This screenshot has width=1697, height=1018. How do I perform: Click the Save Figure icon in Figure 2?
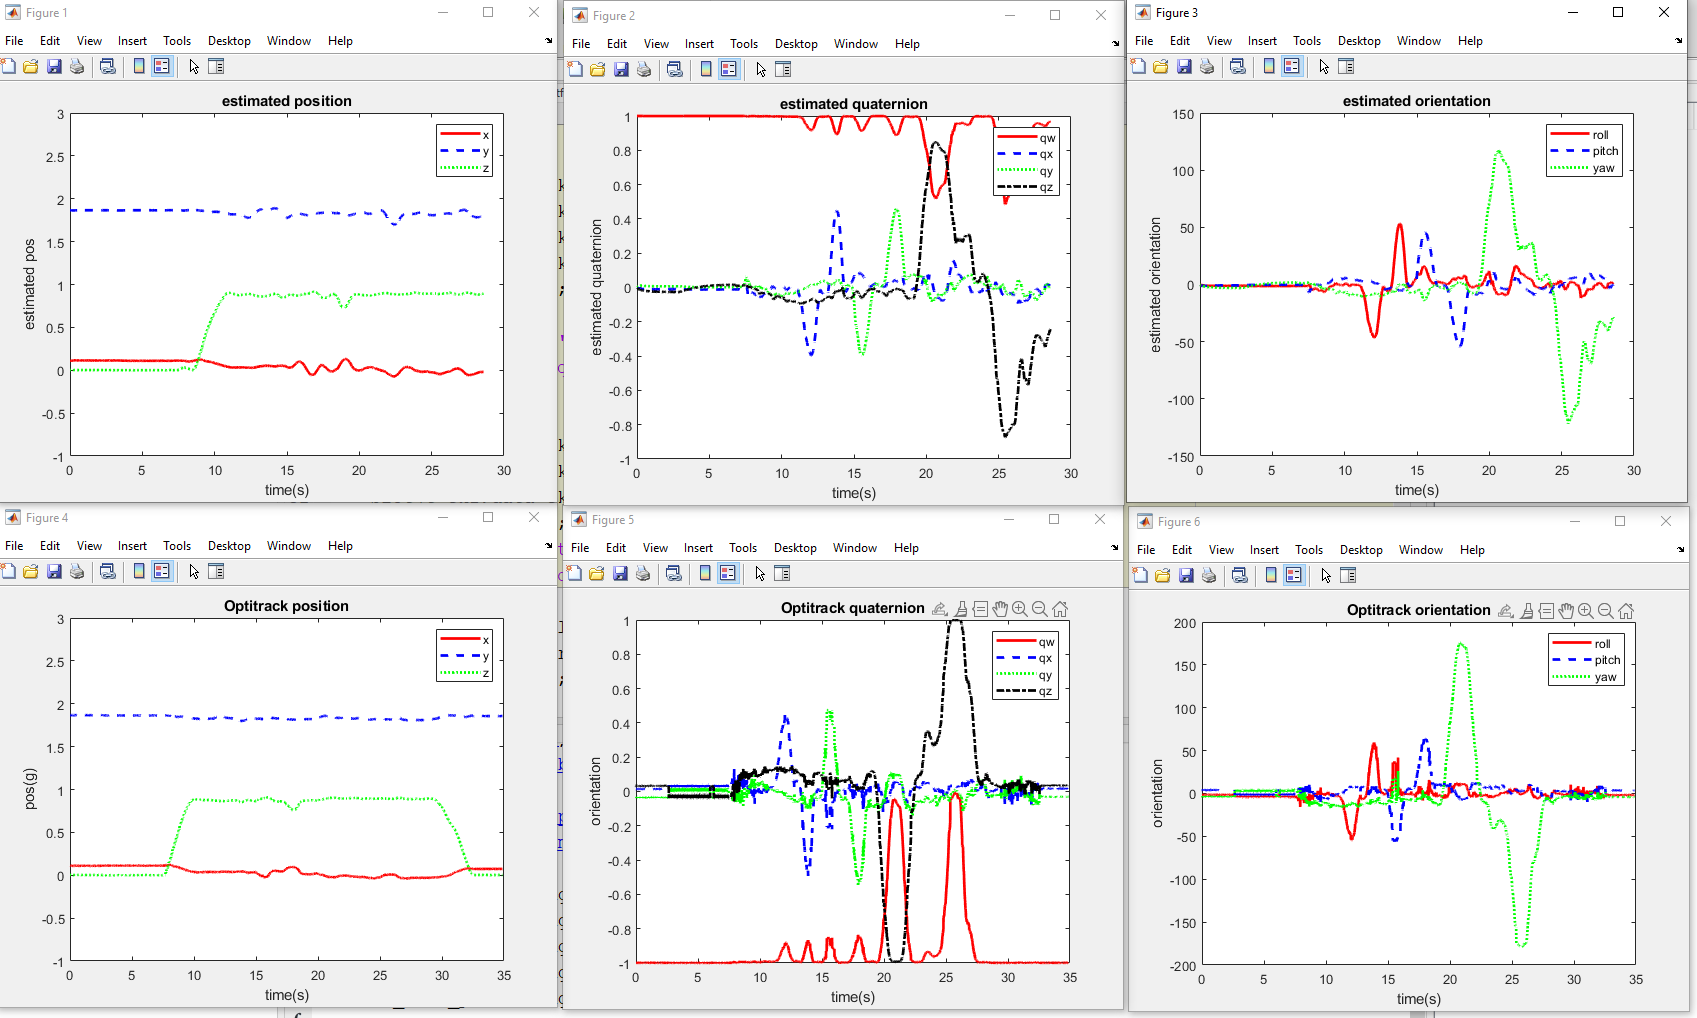tap(621, 70)
